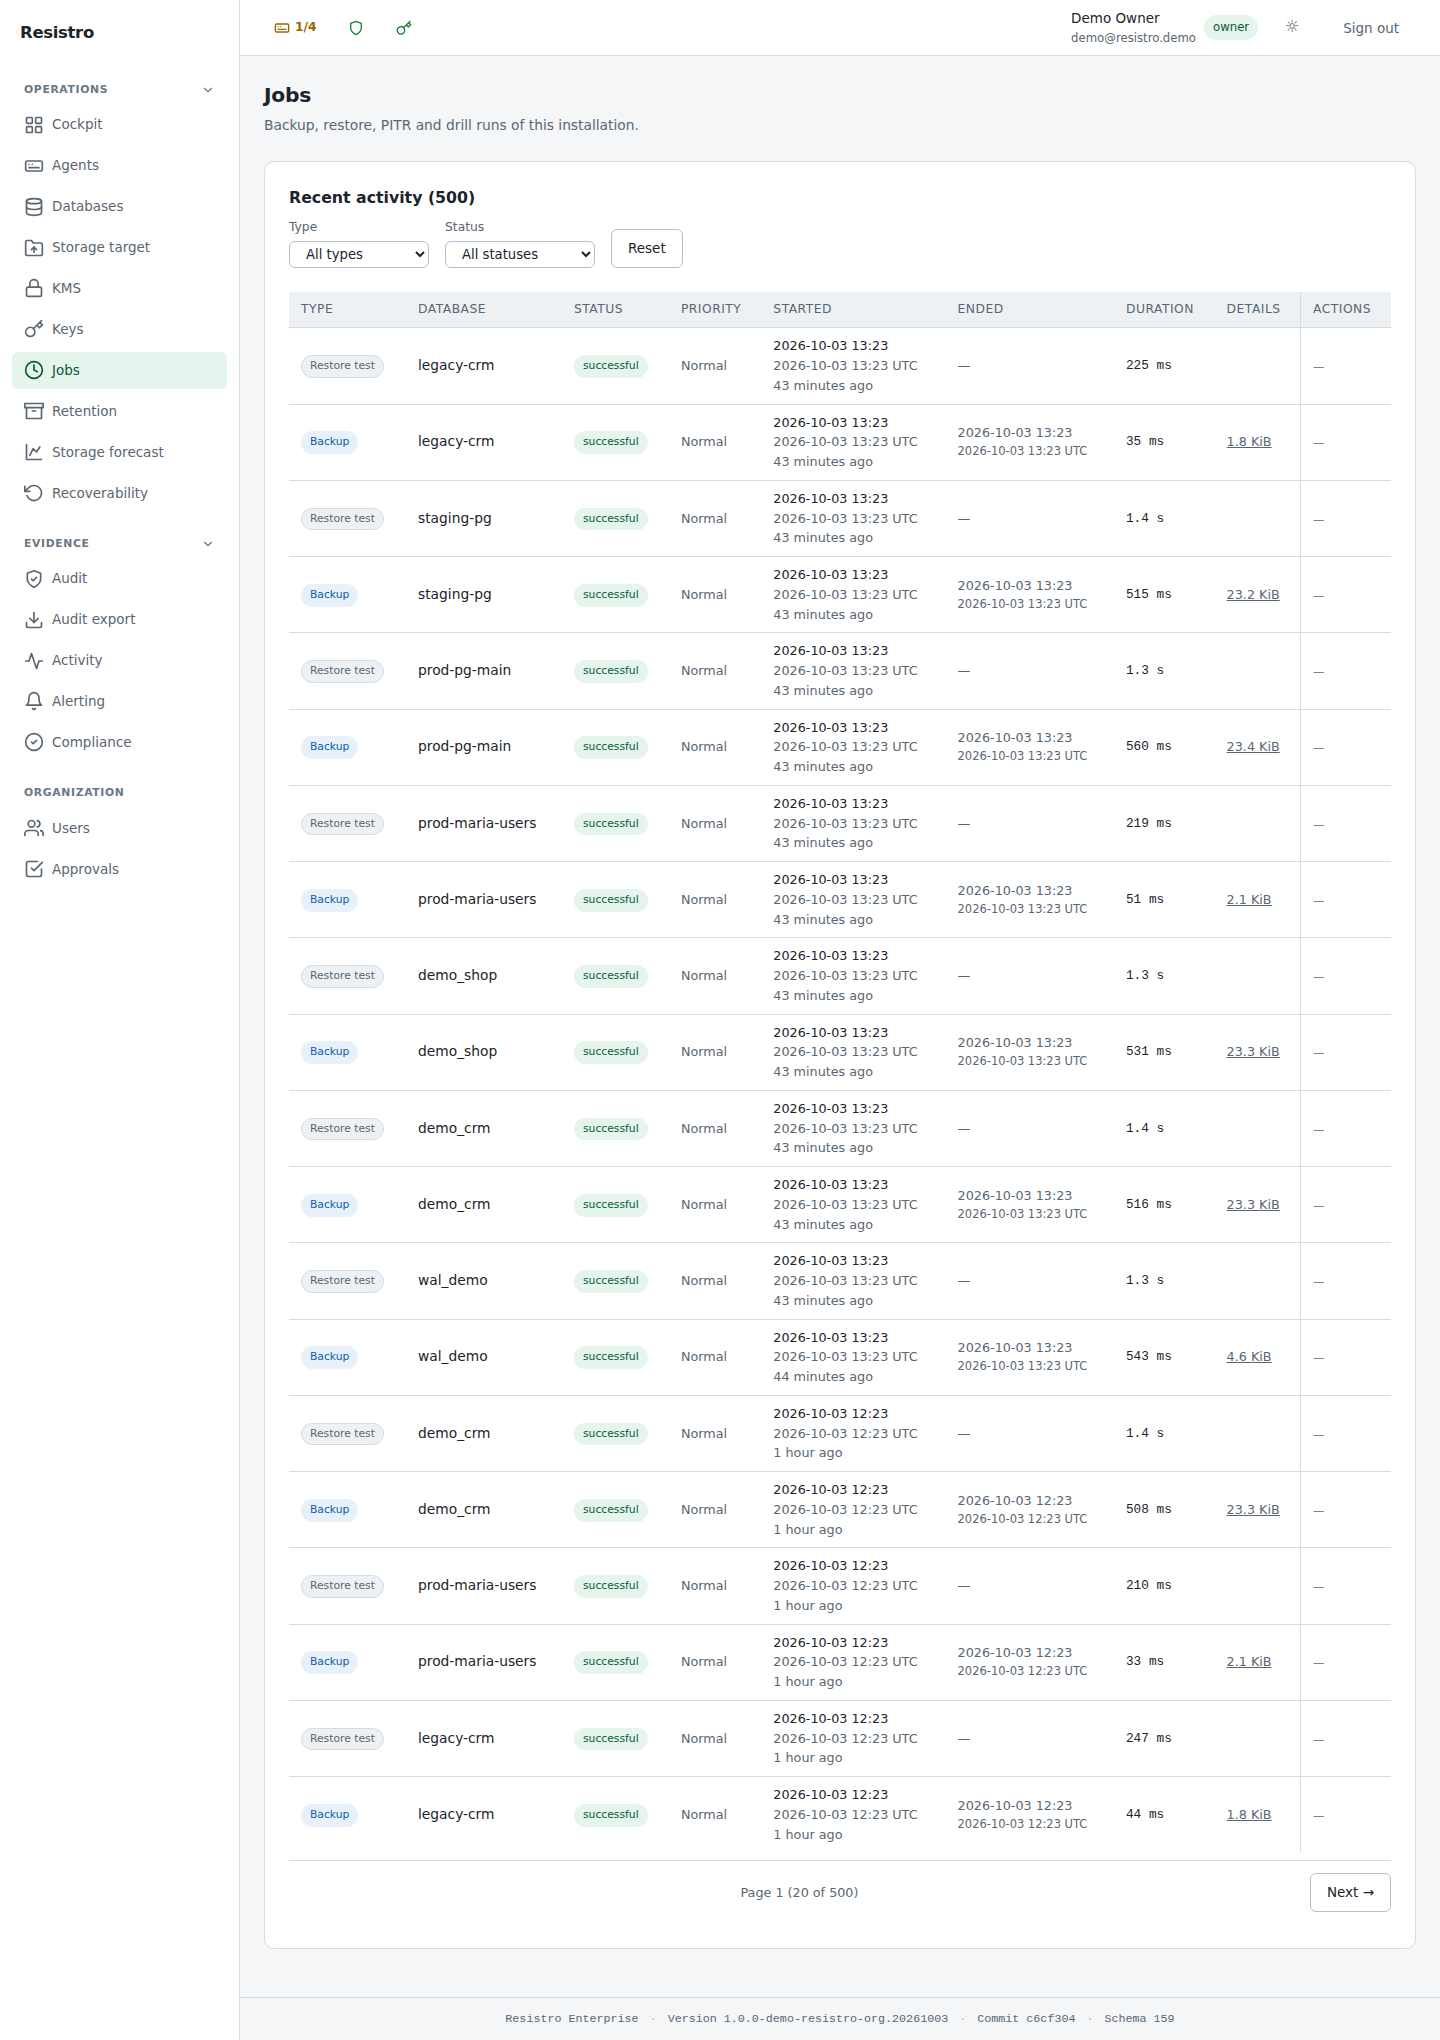The height and width of the screenshot is (2040, 1440).
Task: Click the 1/4 agents indicator
Action: click(296, 28)
